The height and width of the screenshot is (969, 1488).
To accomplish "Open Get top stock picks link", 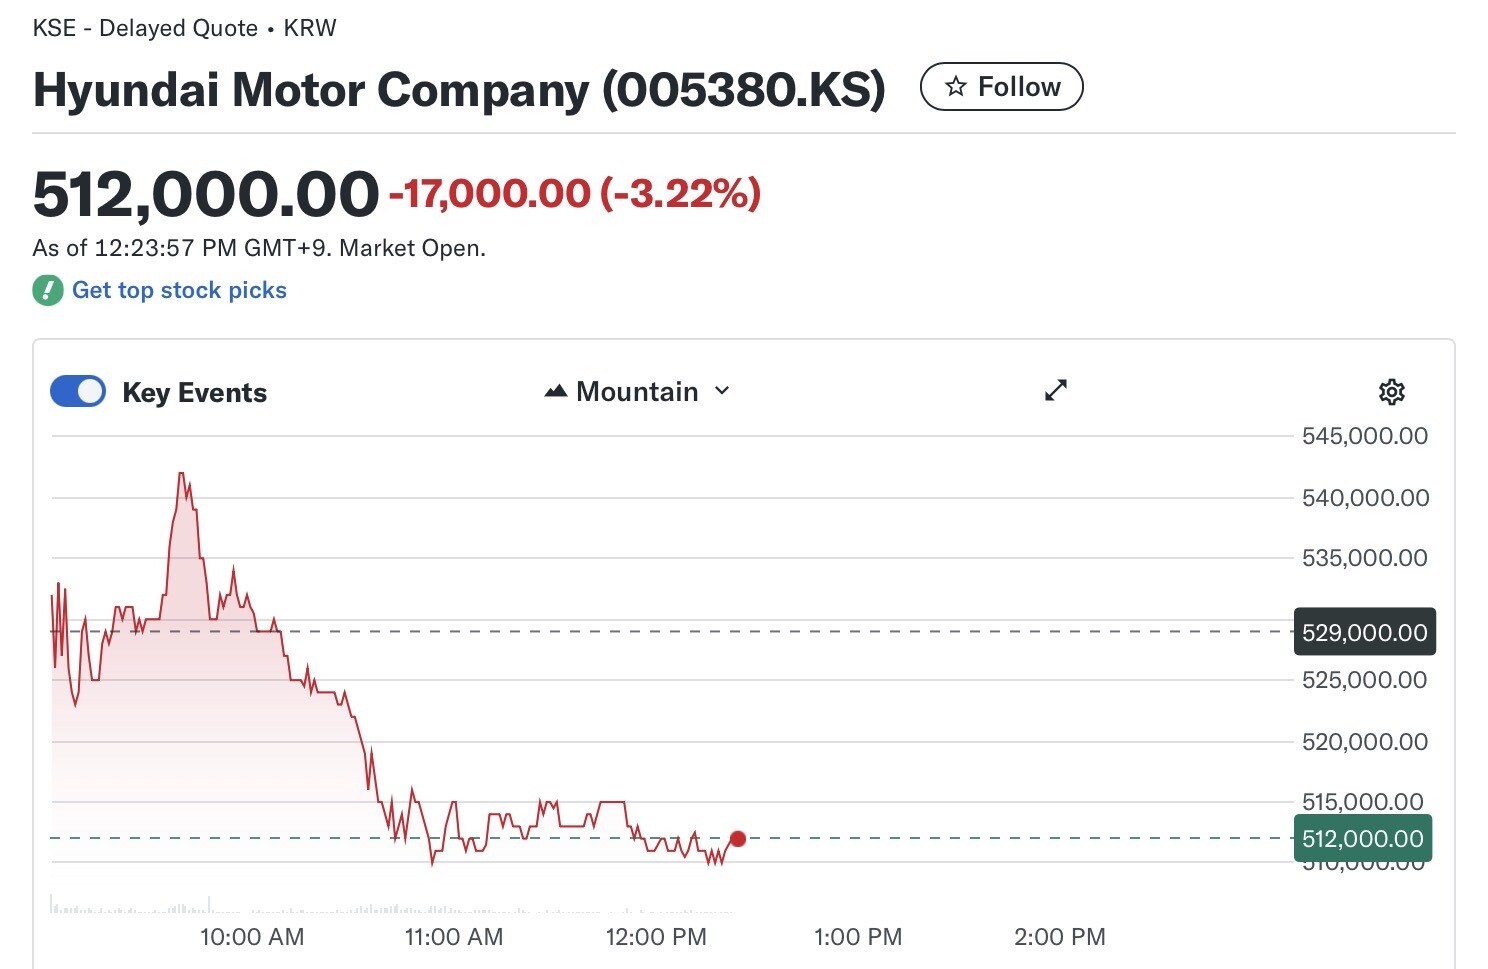I will [179, 291].
